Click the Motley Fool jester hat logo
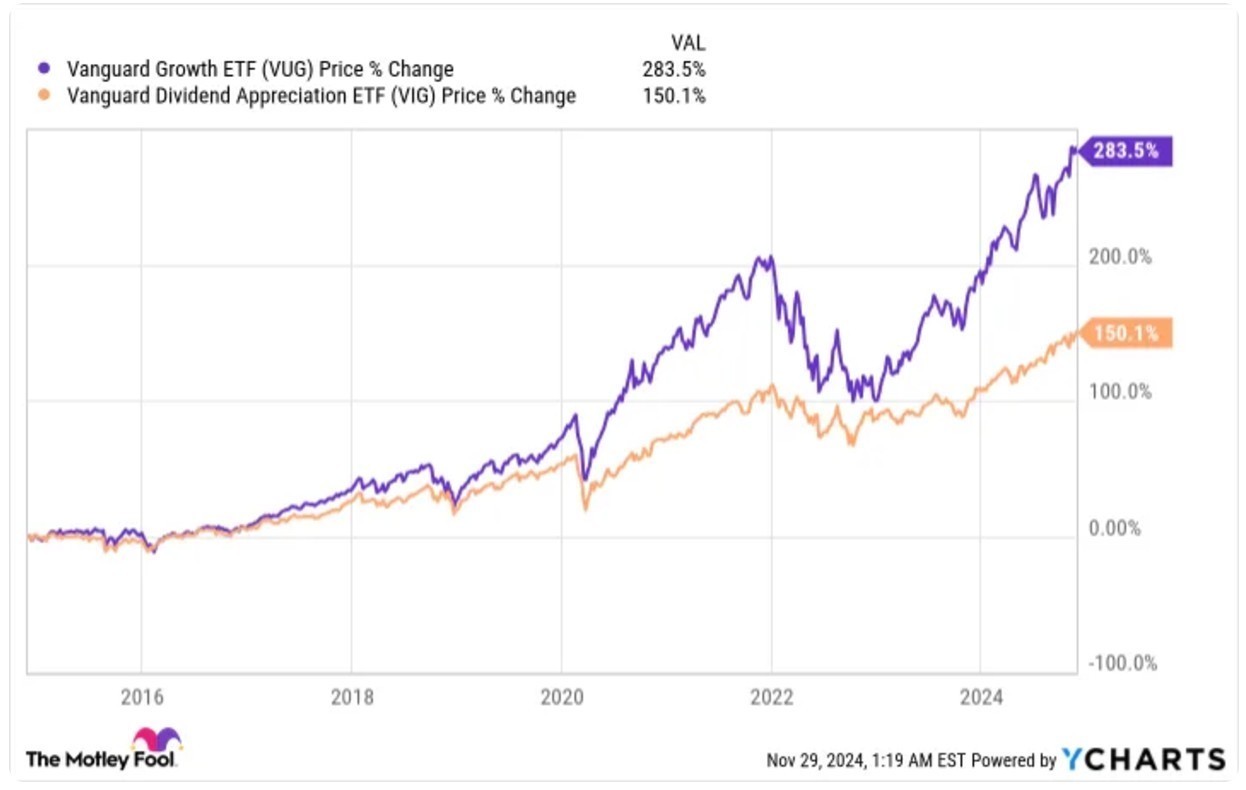Image resolution: width=1246 pixels, height=790 pixels. (x=157, y=741)
